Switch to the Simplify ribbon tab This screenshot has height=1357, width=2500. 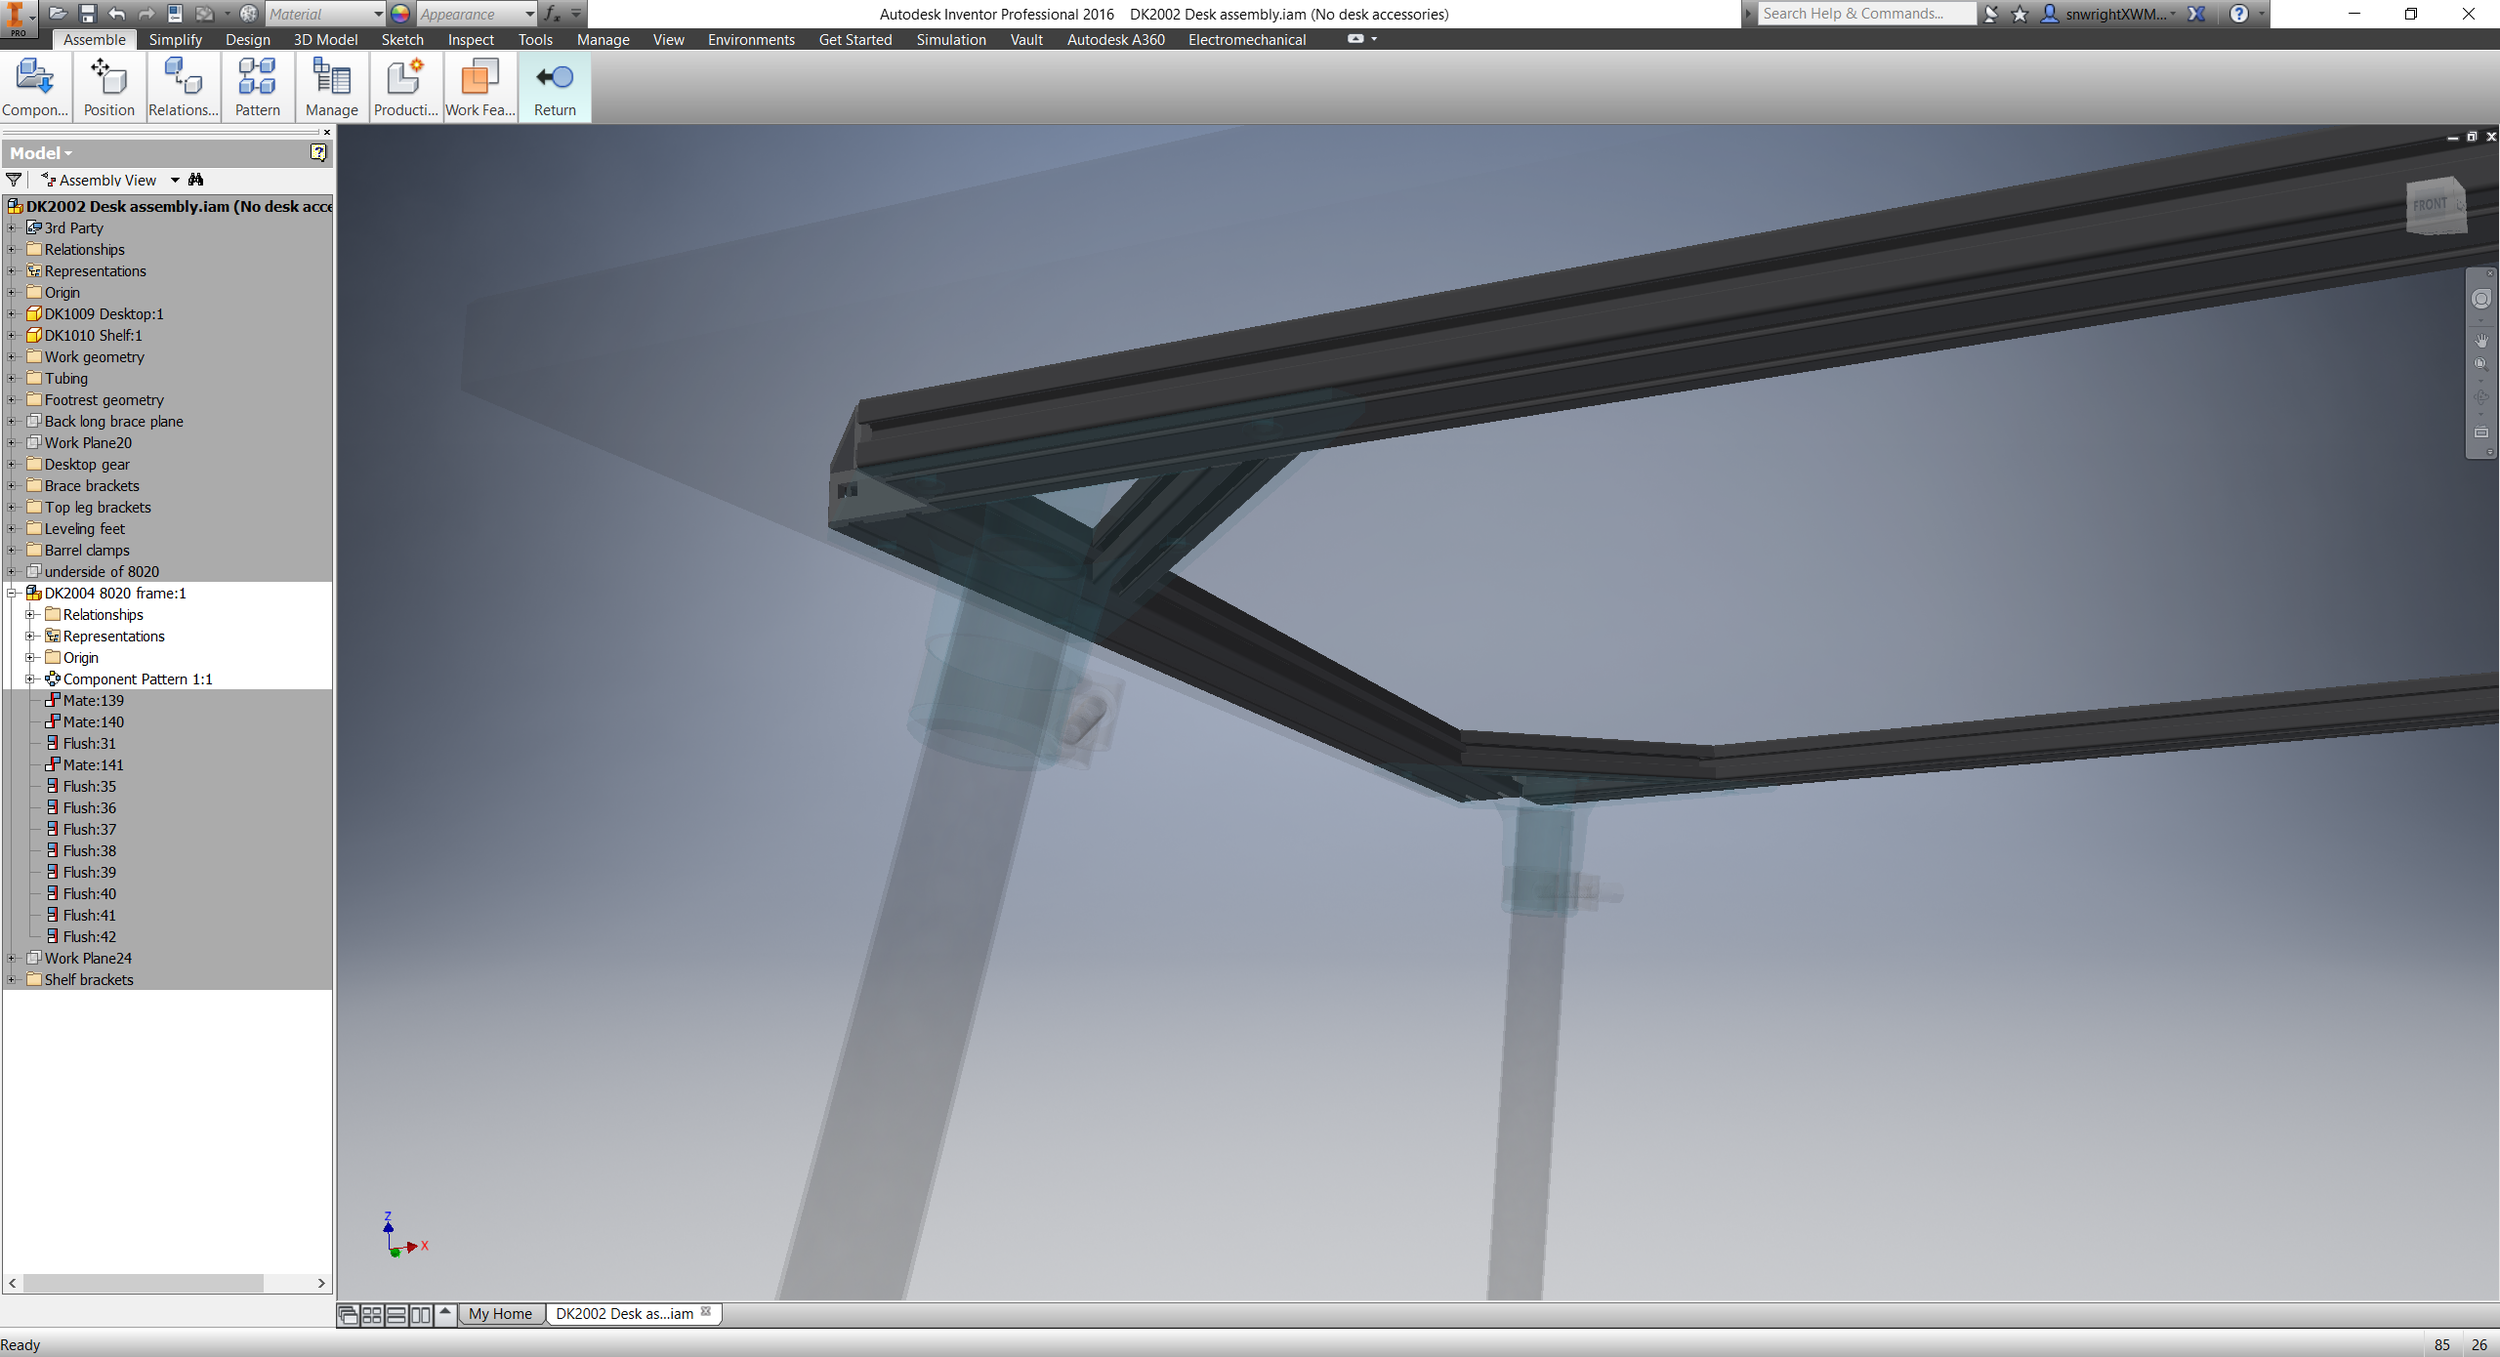[175, 40]
